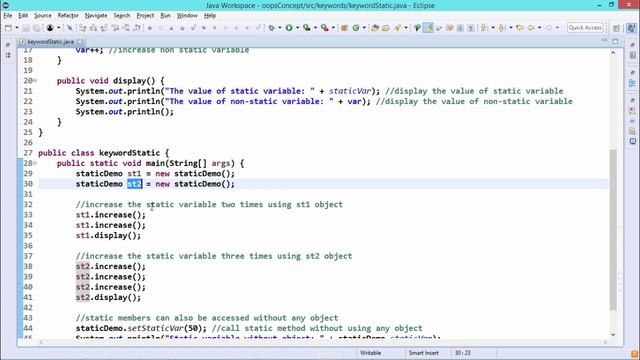
Task: Open the Project menu
Action: [145, 16]
